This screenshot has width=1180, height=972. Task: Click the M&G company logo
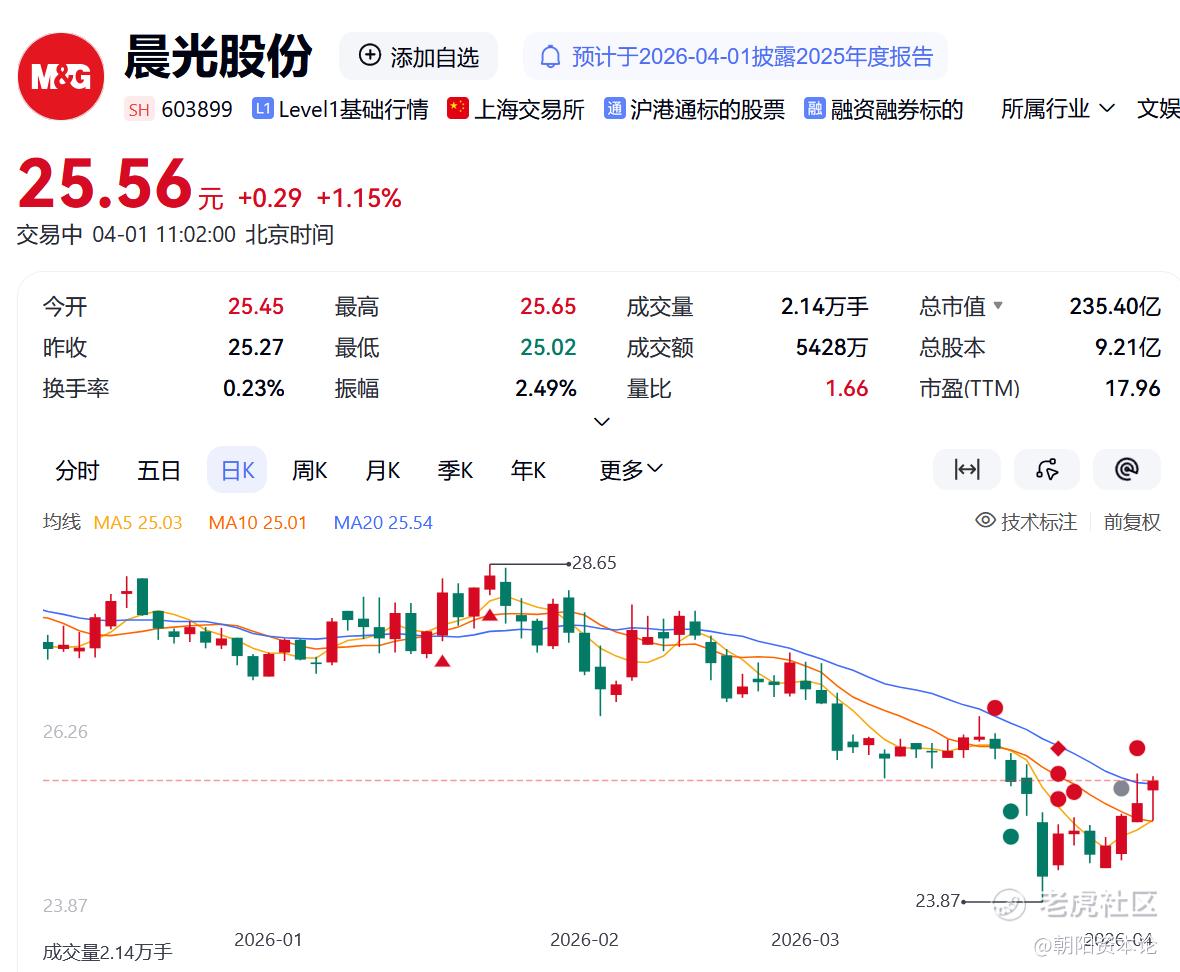[x=60, y=76]
